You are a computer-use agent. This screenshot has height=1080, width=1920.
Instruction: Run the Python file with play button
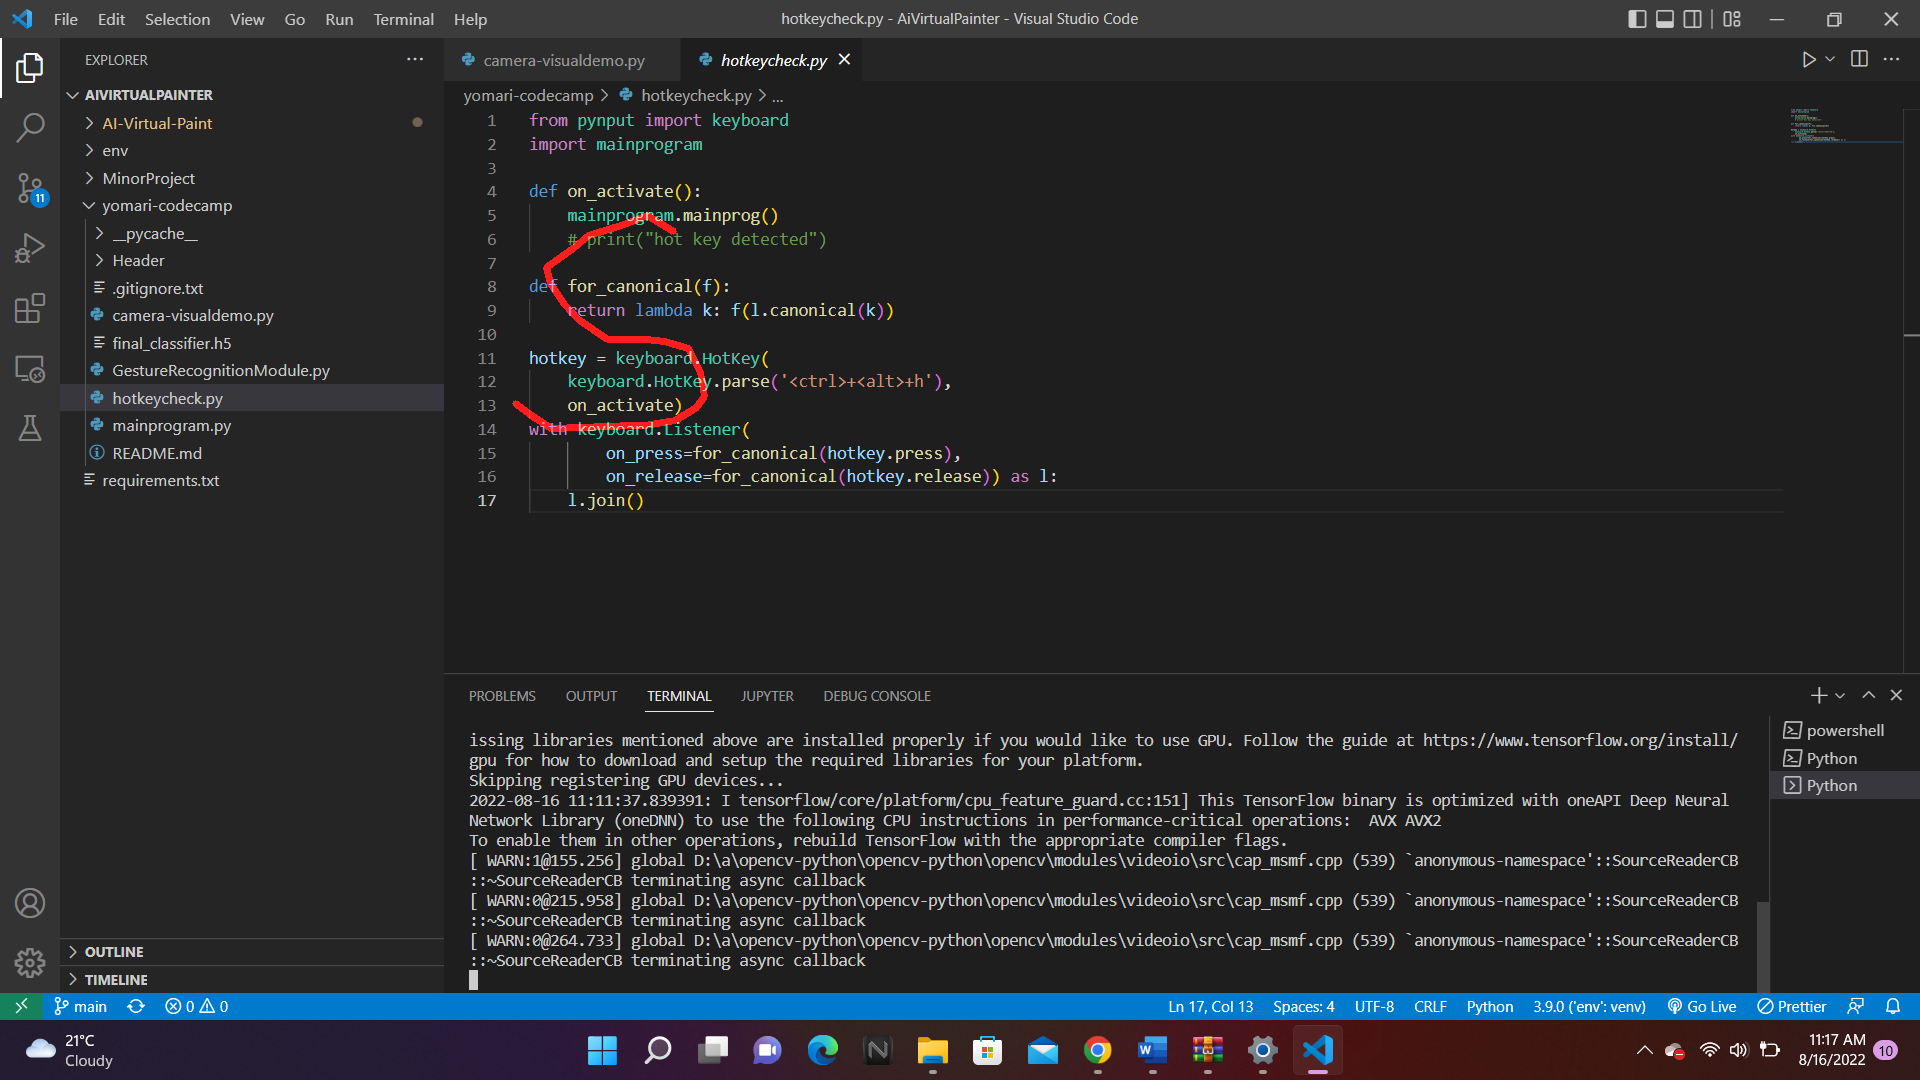point(1808,60)
